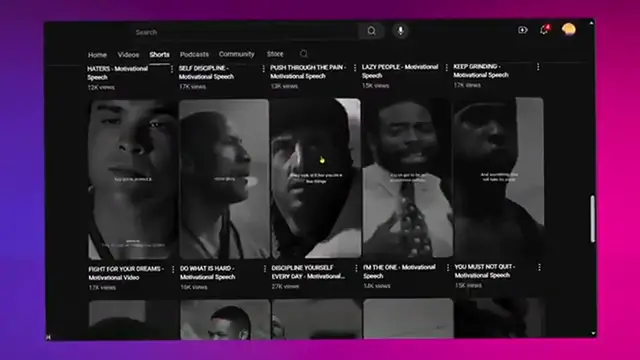Open options for DISCIPLINE YOURSELF EVERY DAY
This screenshot has height=360, width=640.
point(356,268)
